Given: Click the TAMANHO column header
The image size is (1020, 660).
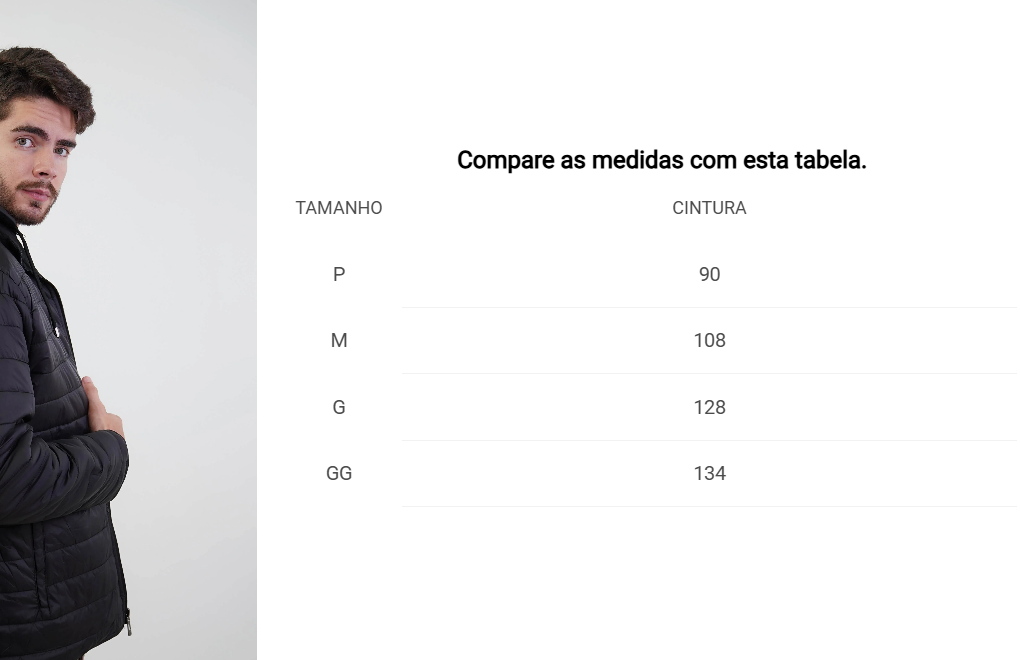Looking at the screenshot, I should click(339, 208).
